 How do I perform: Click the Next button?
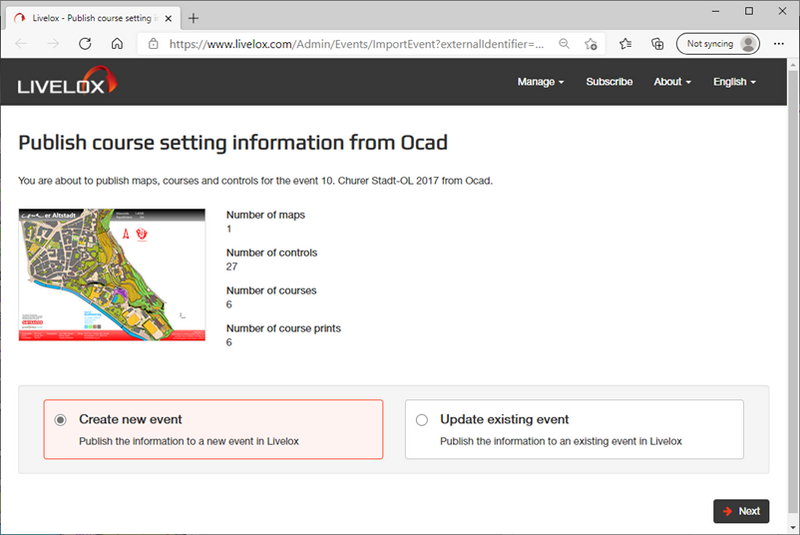(741, 511)
